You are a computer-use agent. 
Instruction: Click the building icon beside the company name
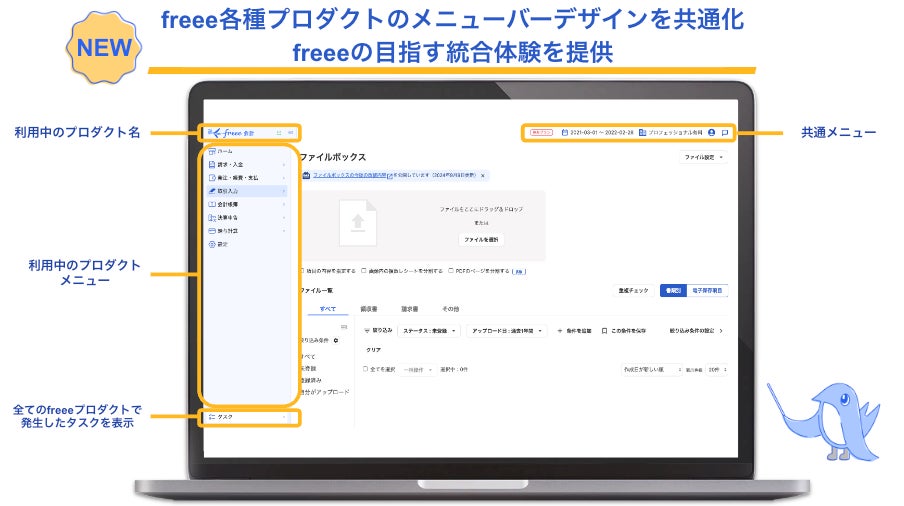(642, 133)
